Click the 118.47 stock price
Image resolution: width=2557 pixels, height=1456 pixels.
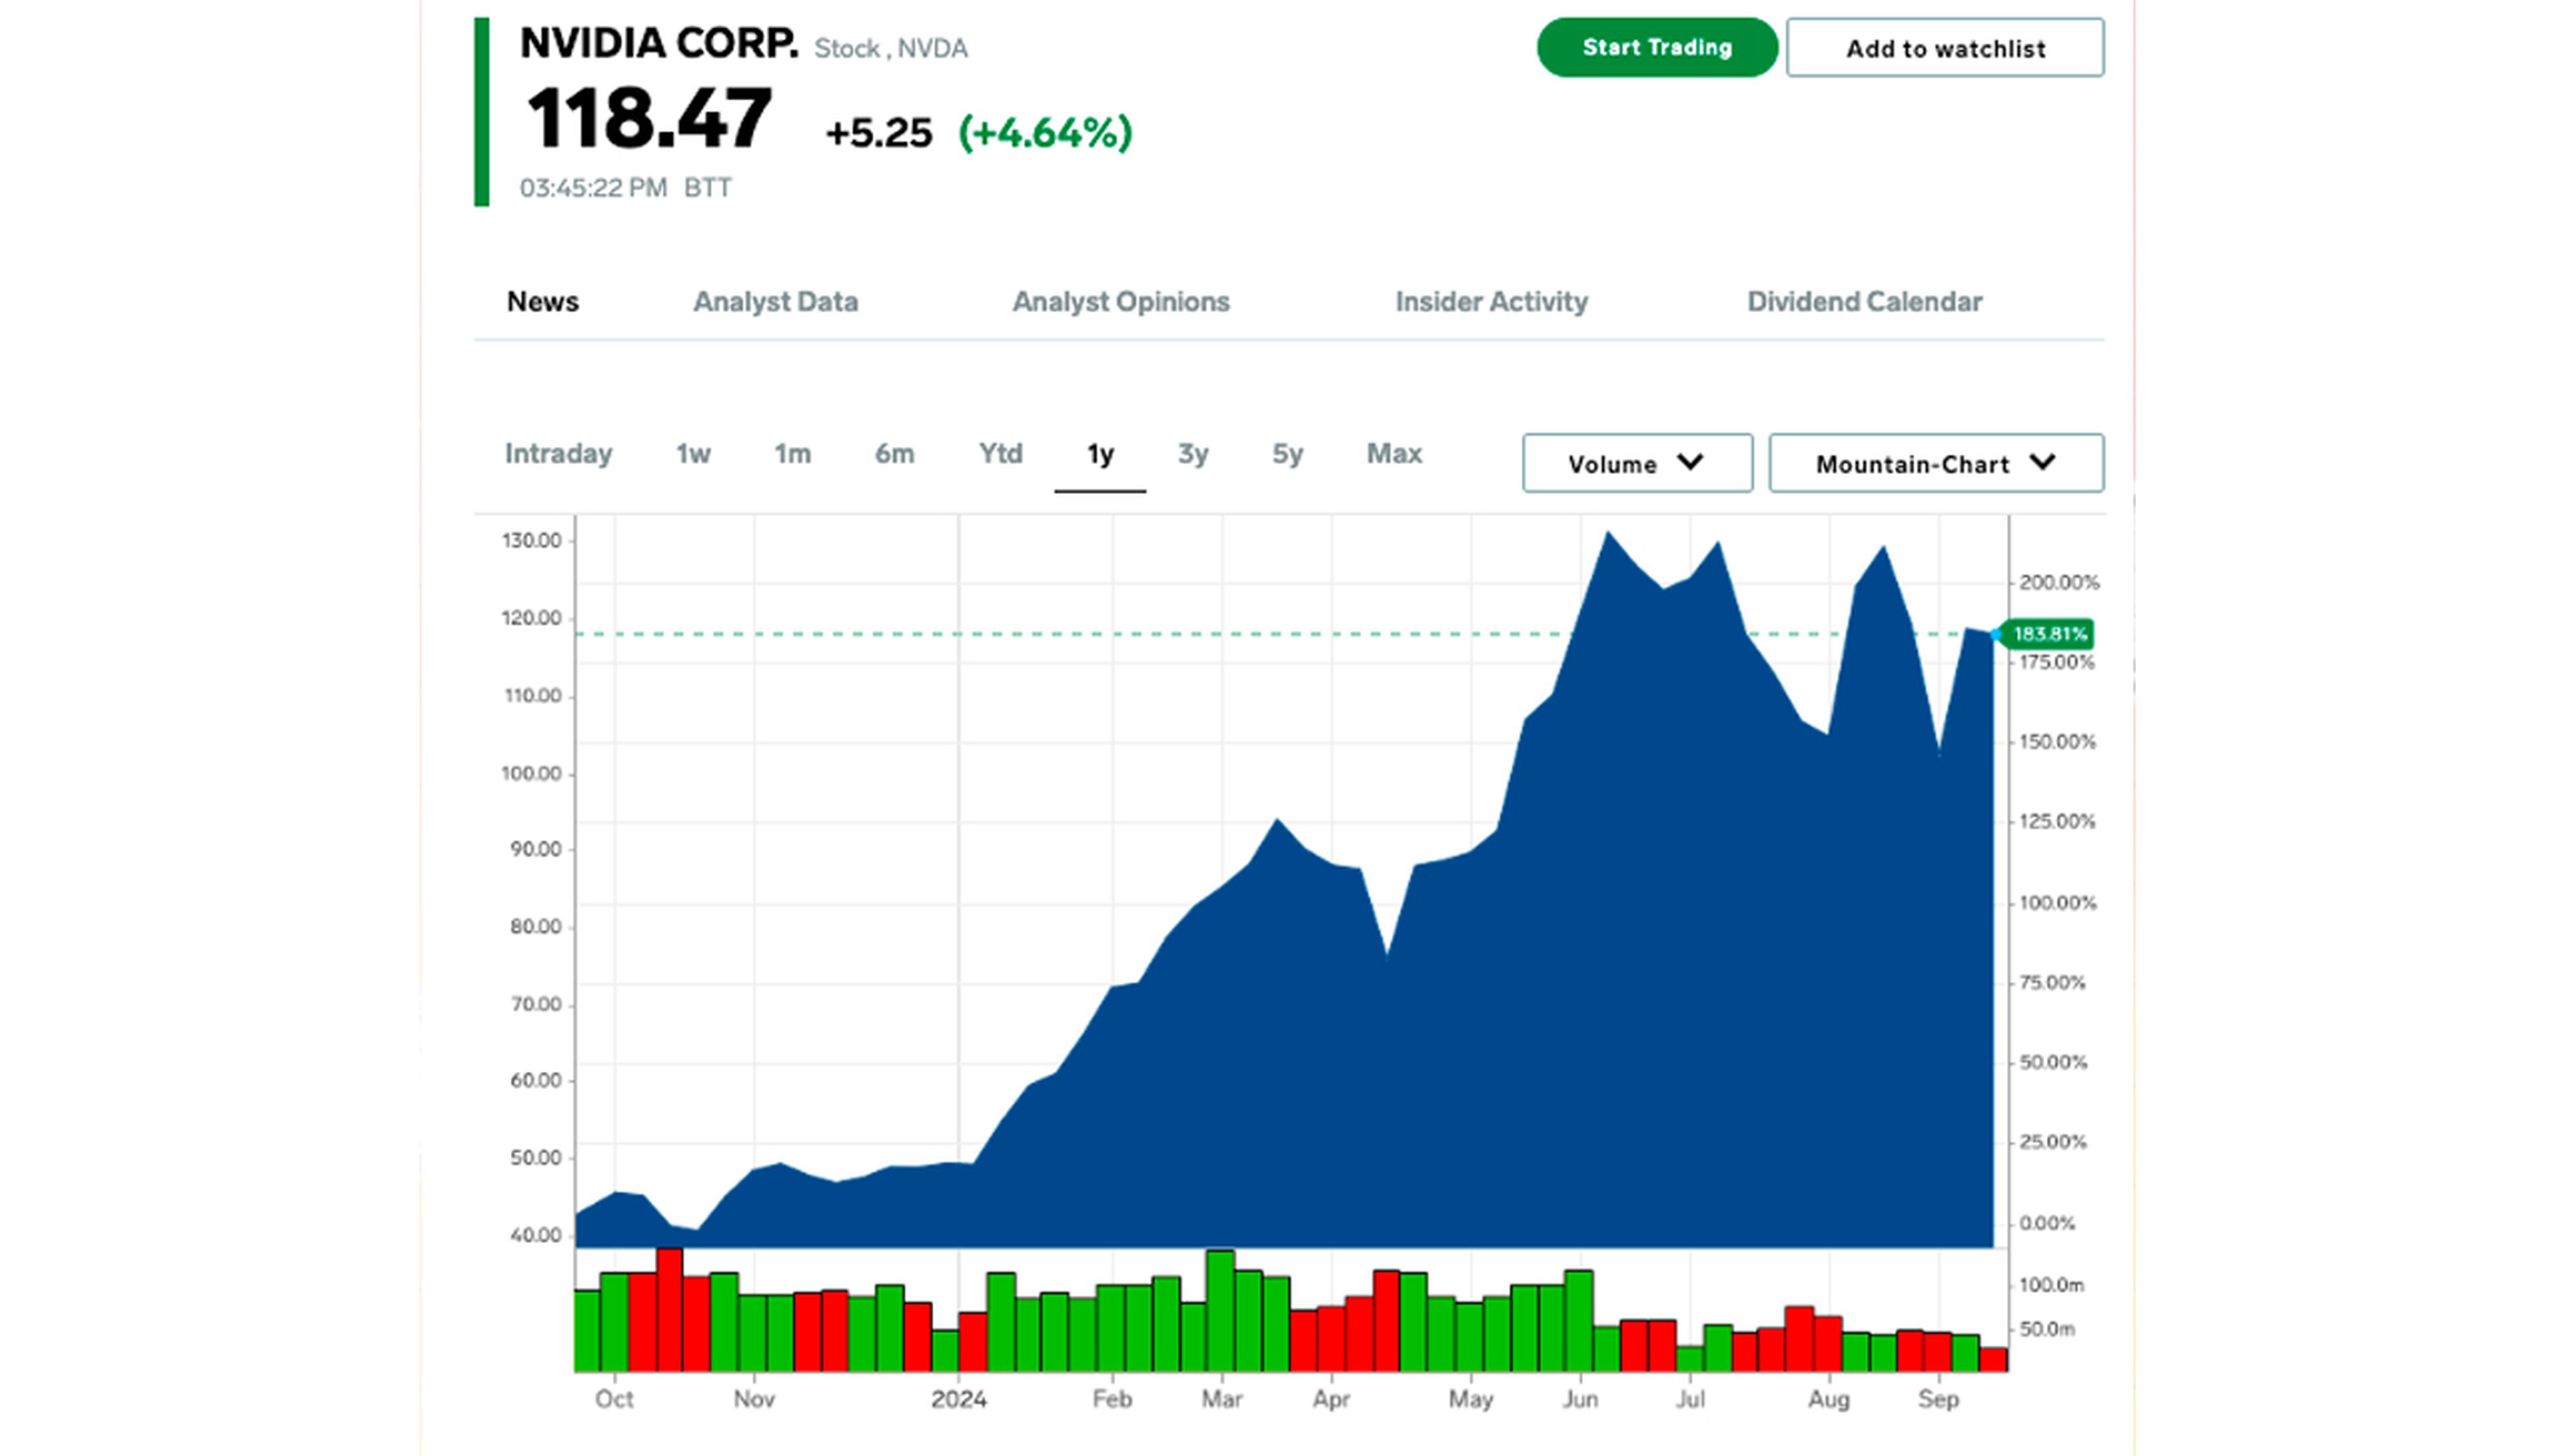649,118
